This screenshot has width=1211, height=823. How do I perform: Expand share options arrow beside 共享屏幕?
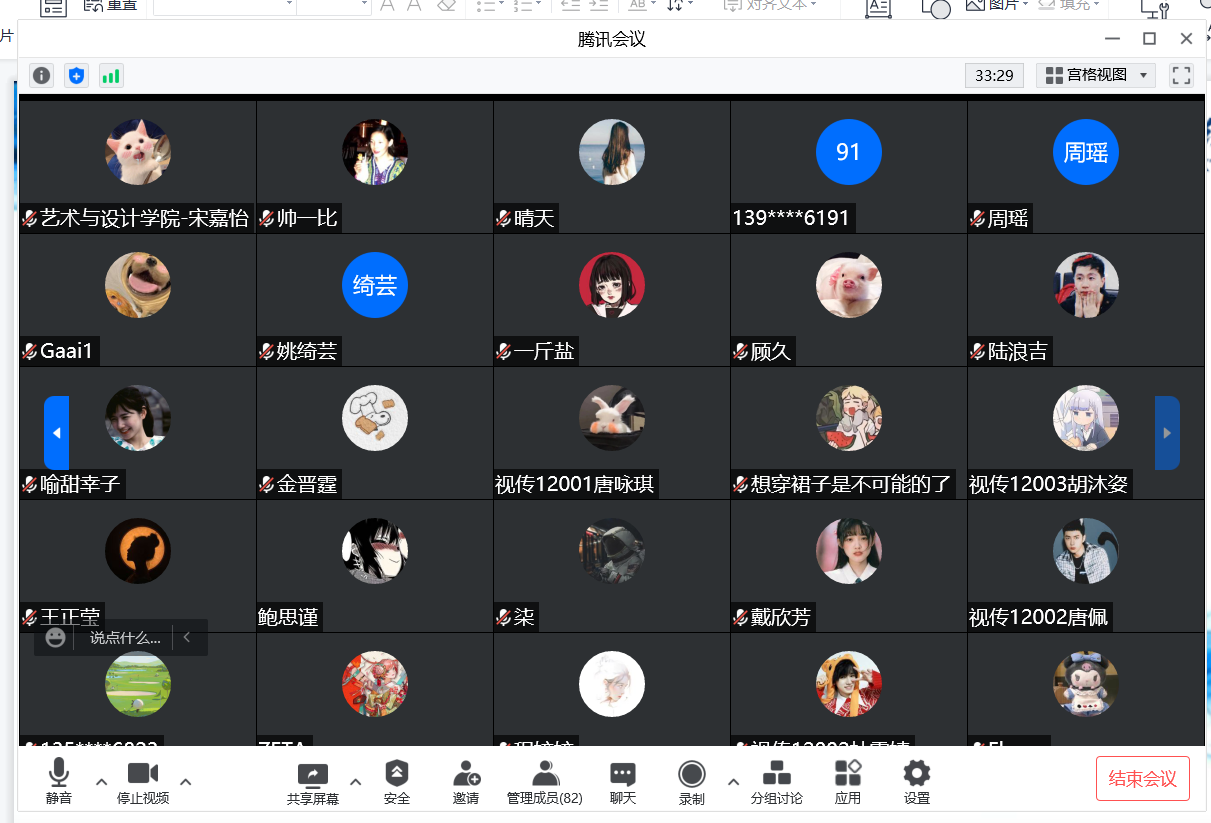click(355, 781)
